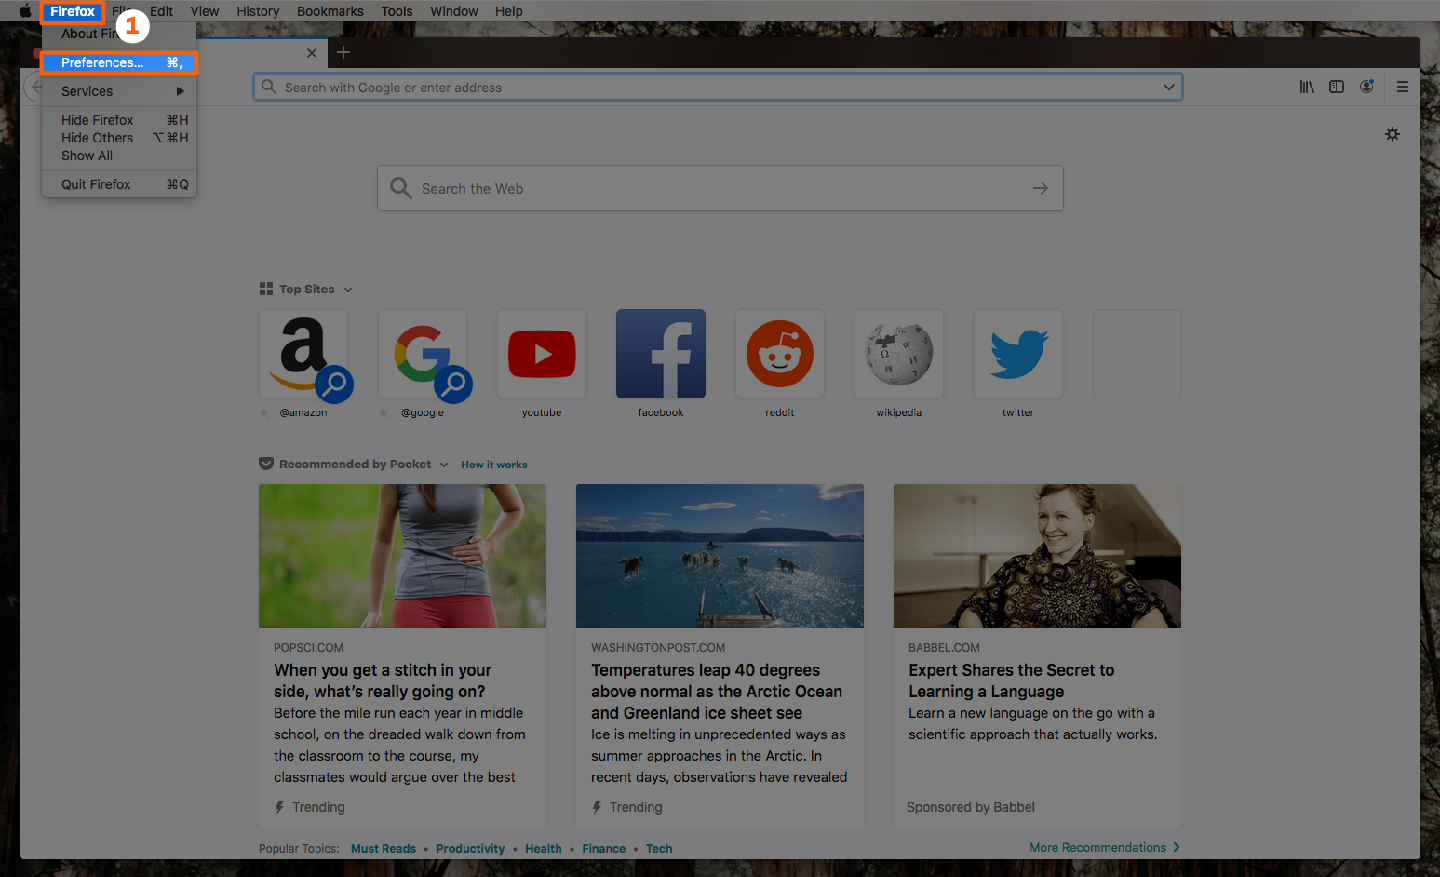Image resolution: width=1440 pixels, height=877 pixels.
Task: Open the Babbel language article image
Action: point(1037,556)
